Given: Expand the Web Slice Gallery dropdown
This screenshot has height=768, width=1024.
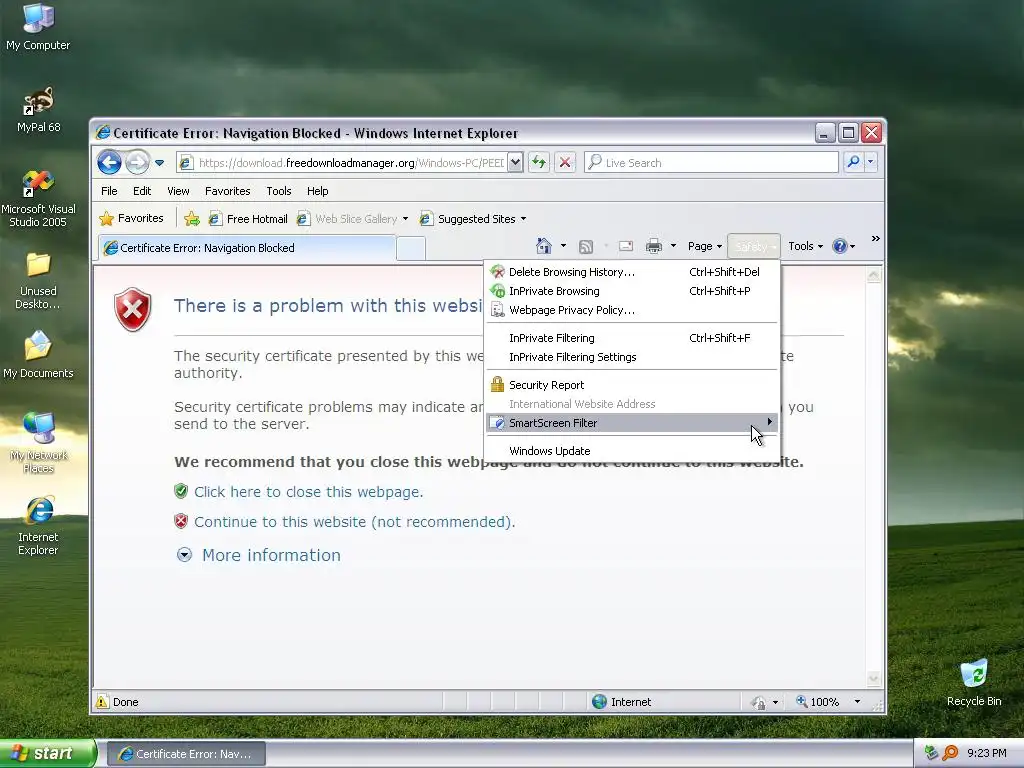Looking at the screenshot, I should (x=405, y=219).
